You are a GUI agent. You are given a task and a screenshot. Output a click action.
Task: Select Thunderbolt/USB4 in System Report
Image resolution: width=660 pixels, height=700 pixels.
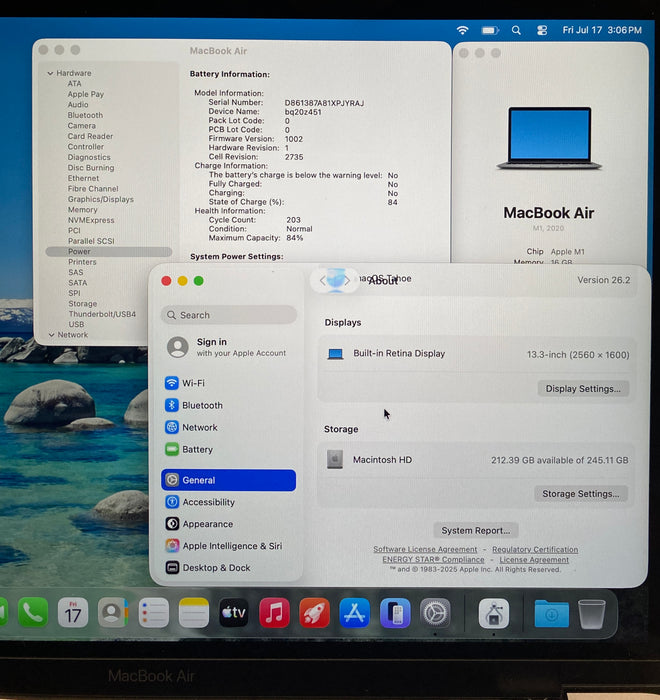point(102,314)
